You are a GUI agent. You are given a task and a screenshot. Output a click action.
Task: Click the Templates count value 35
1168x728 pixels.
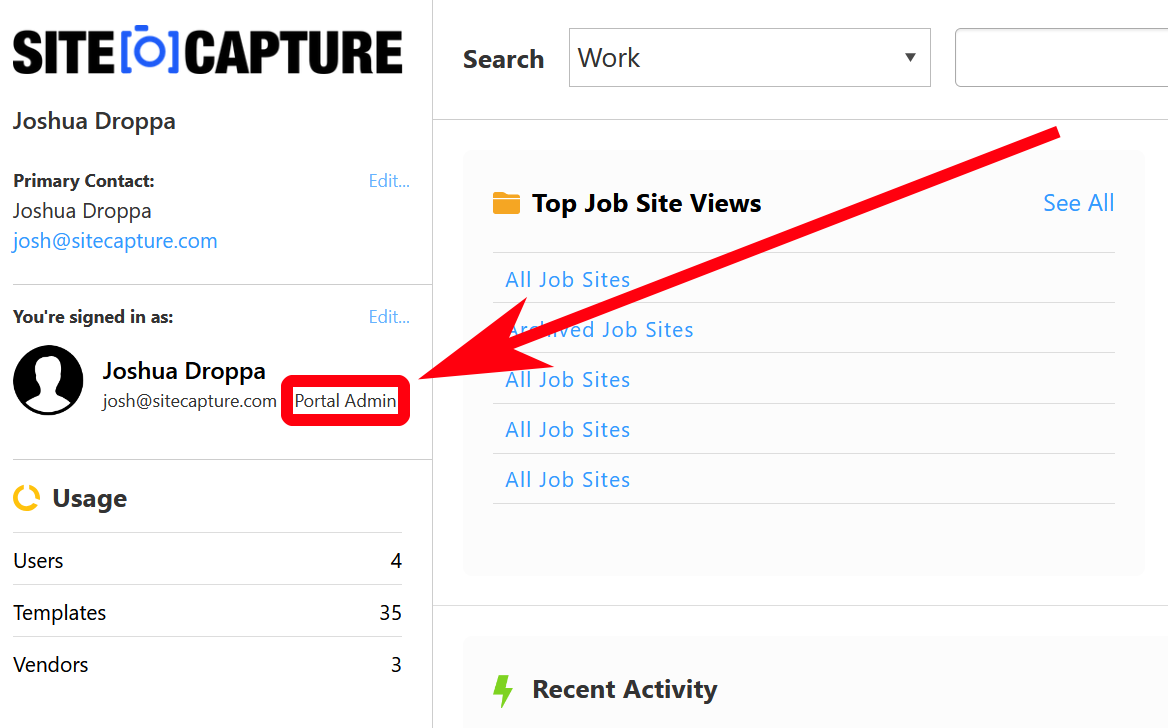[x=390, y=613]
